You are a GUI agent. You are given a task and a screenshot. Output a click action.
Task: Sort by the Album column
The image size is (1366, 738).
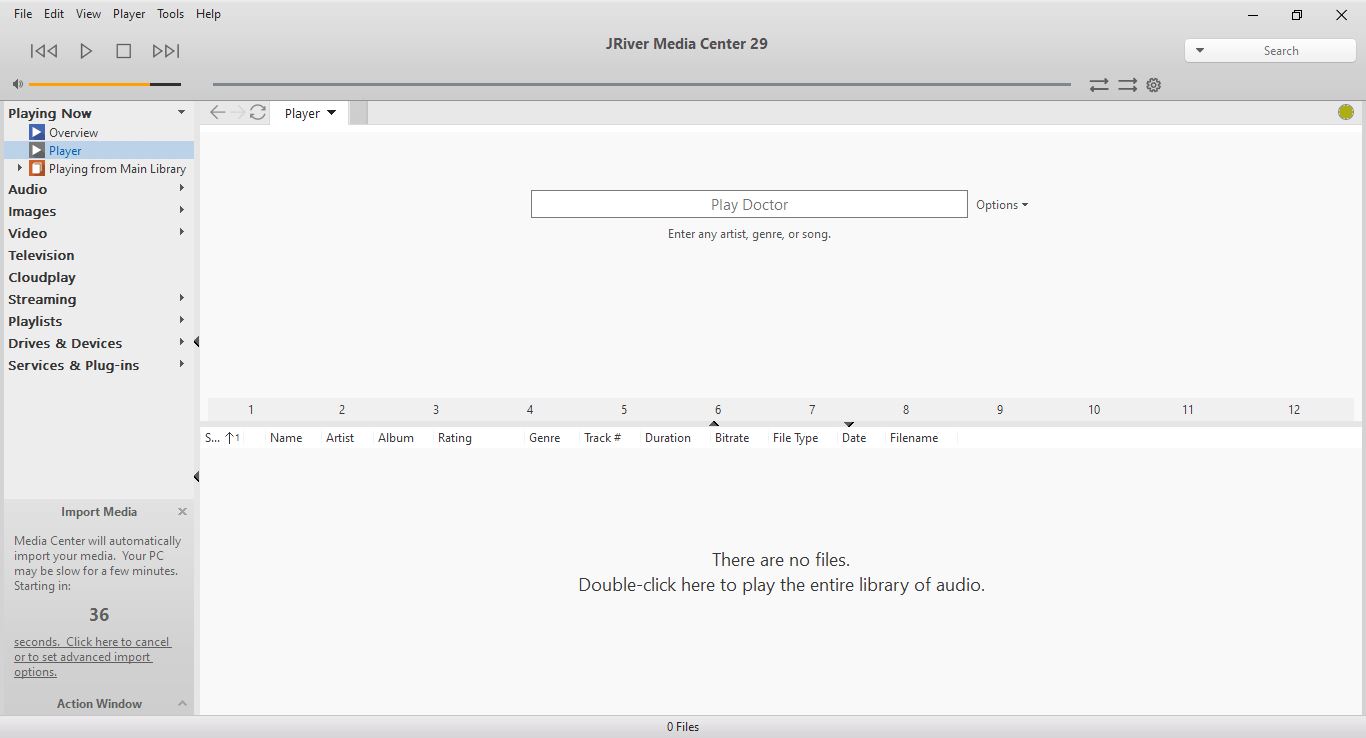pyautogui.click(x=396, y=438)
